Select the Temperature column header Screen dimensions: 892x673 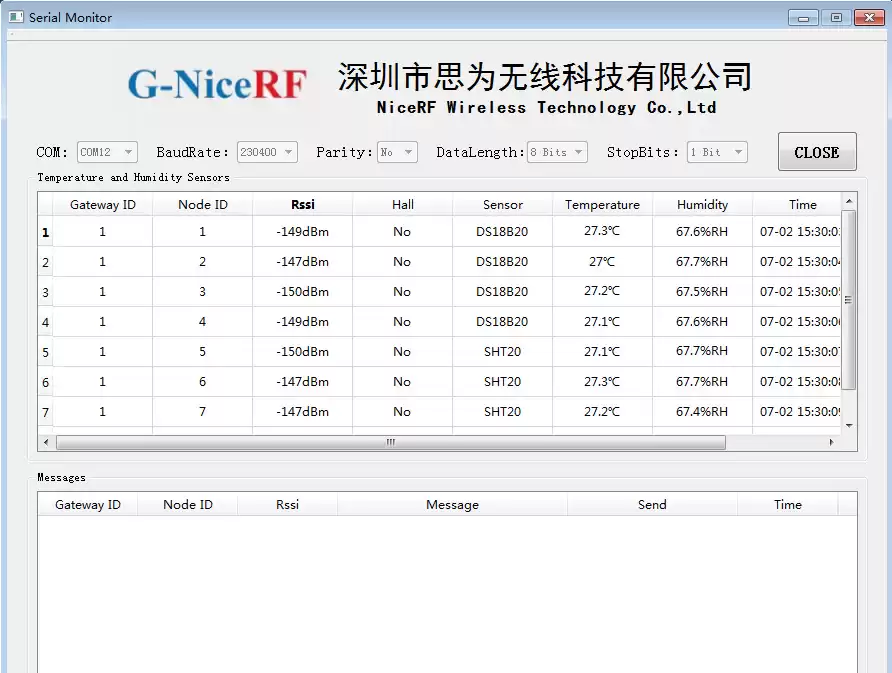(x=602, y=204)
